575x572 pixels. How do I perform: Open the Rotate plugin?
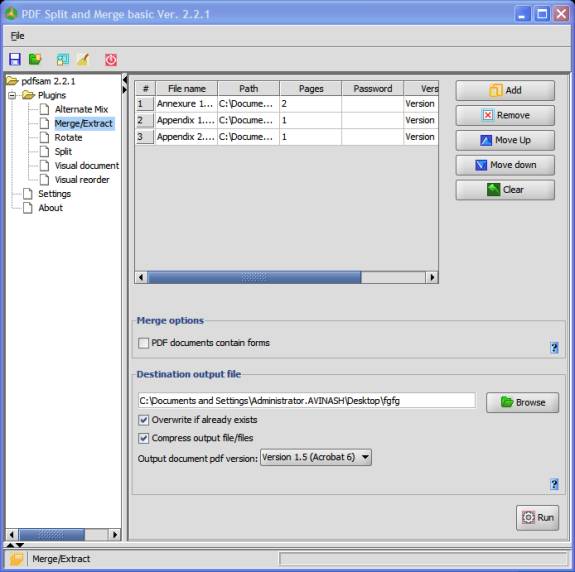68,138
